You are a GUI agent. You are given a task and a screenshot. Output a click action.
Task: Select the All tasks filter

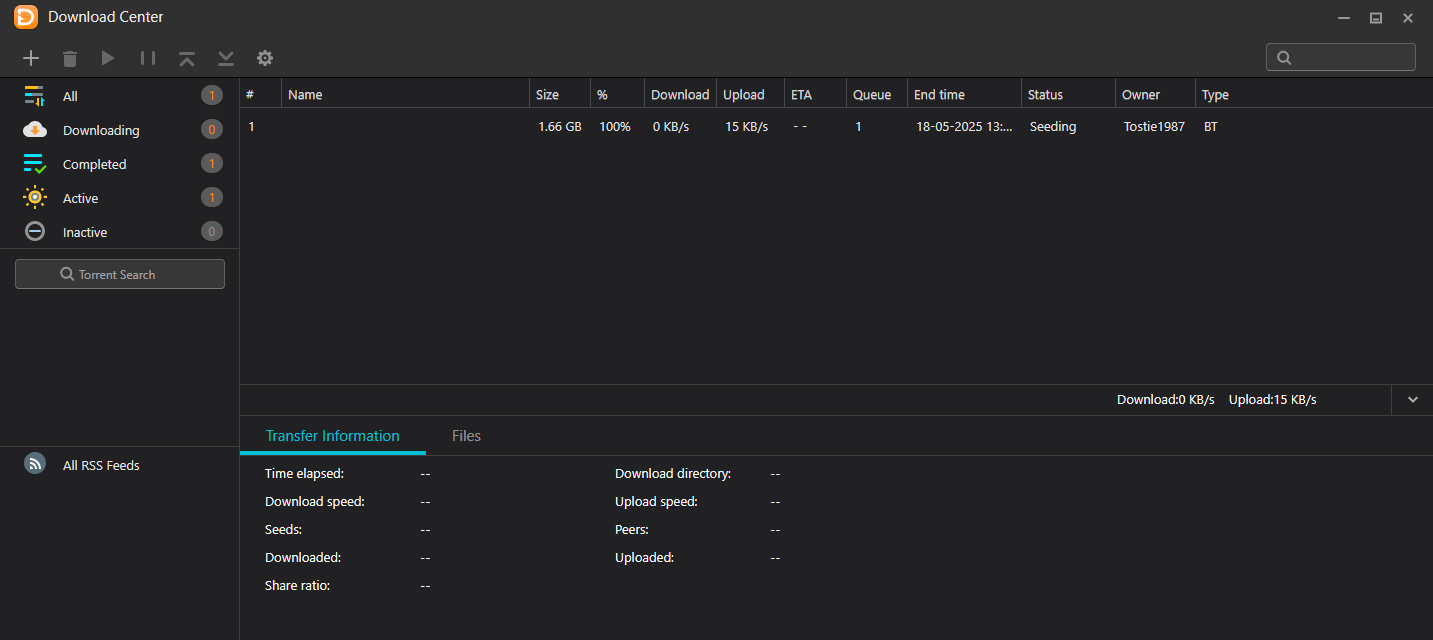pyautogui.click(x=120, y=96)
